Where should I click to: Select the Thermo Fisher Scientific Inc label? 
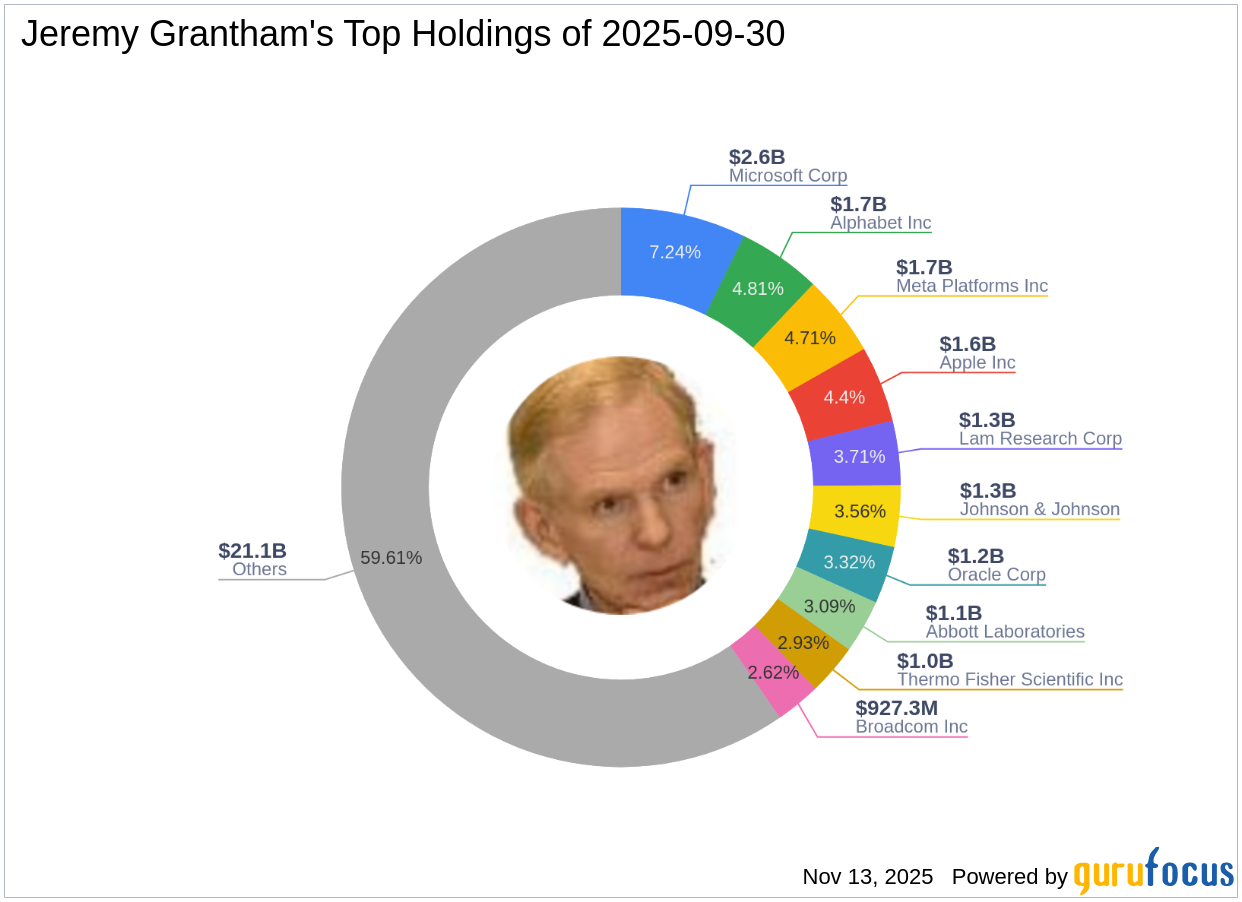(1009, 680)
